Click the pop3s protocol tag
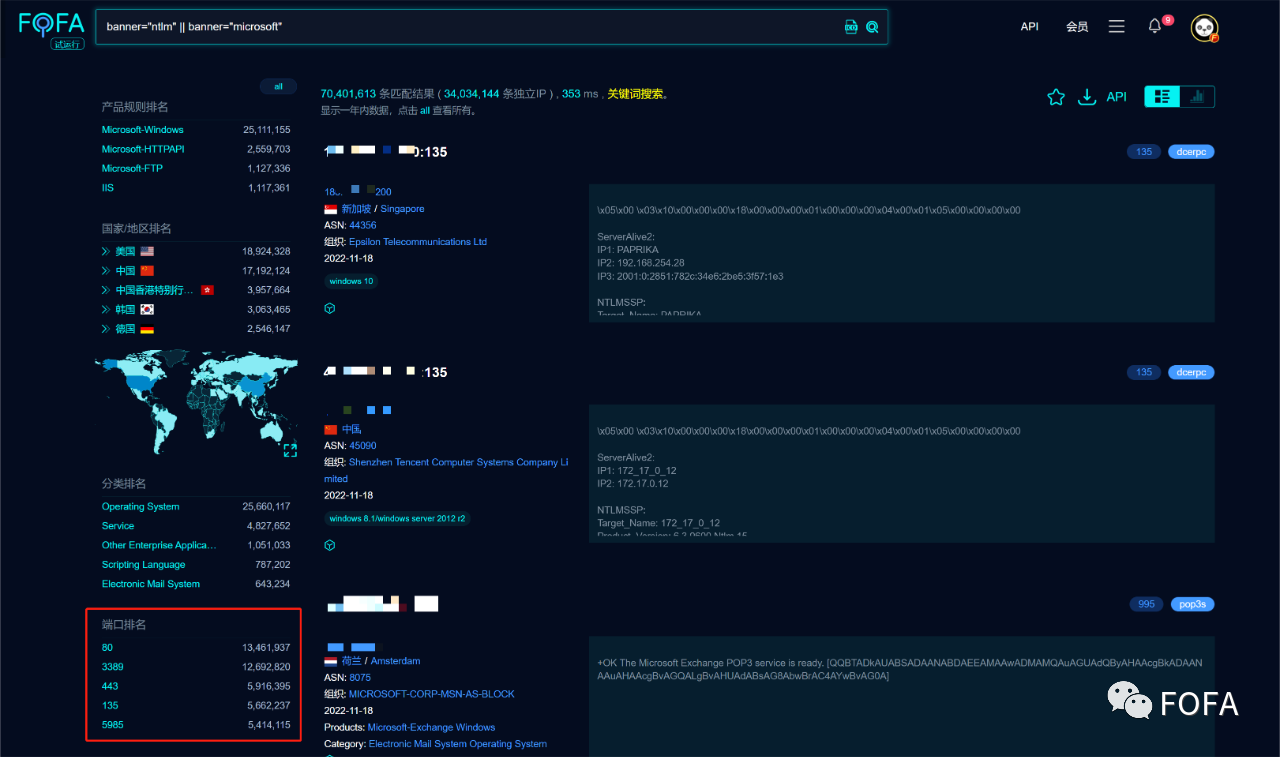This screenshot has width=1280, height=757. tap(1192, 604)
